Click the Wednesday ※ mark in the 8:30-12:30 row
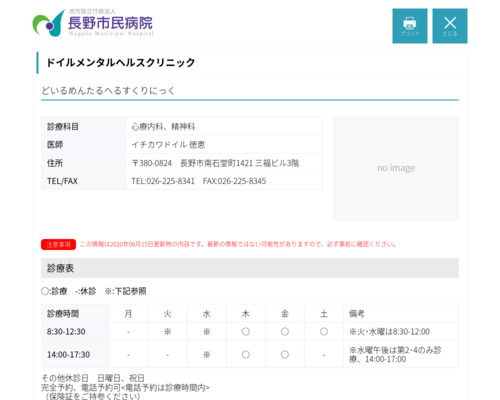 point(207,332)
